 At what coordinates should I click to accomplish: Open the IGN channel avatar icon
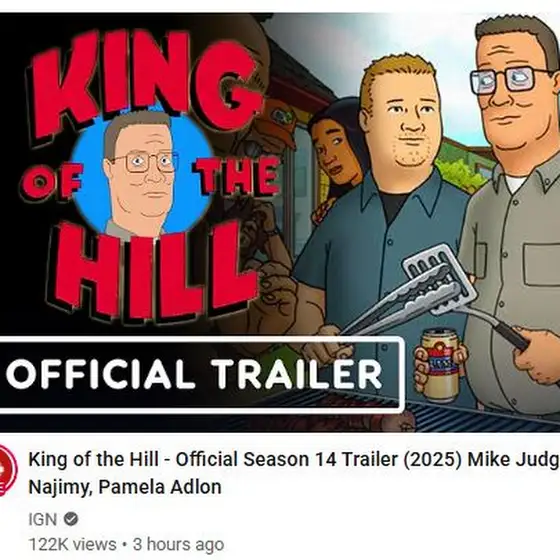point(7,469)
